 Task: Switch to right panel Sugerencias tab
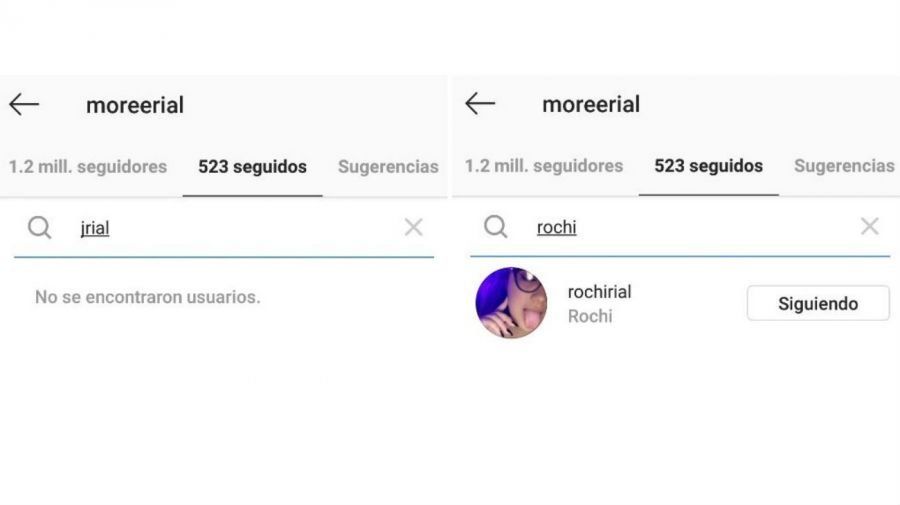844,166
